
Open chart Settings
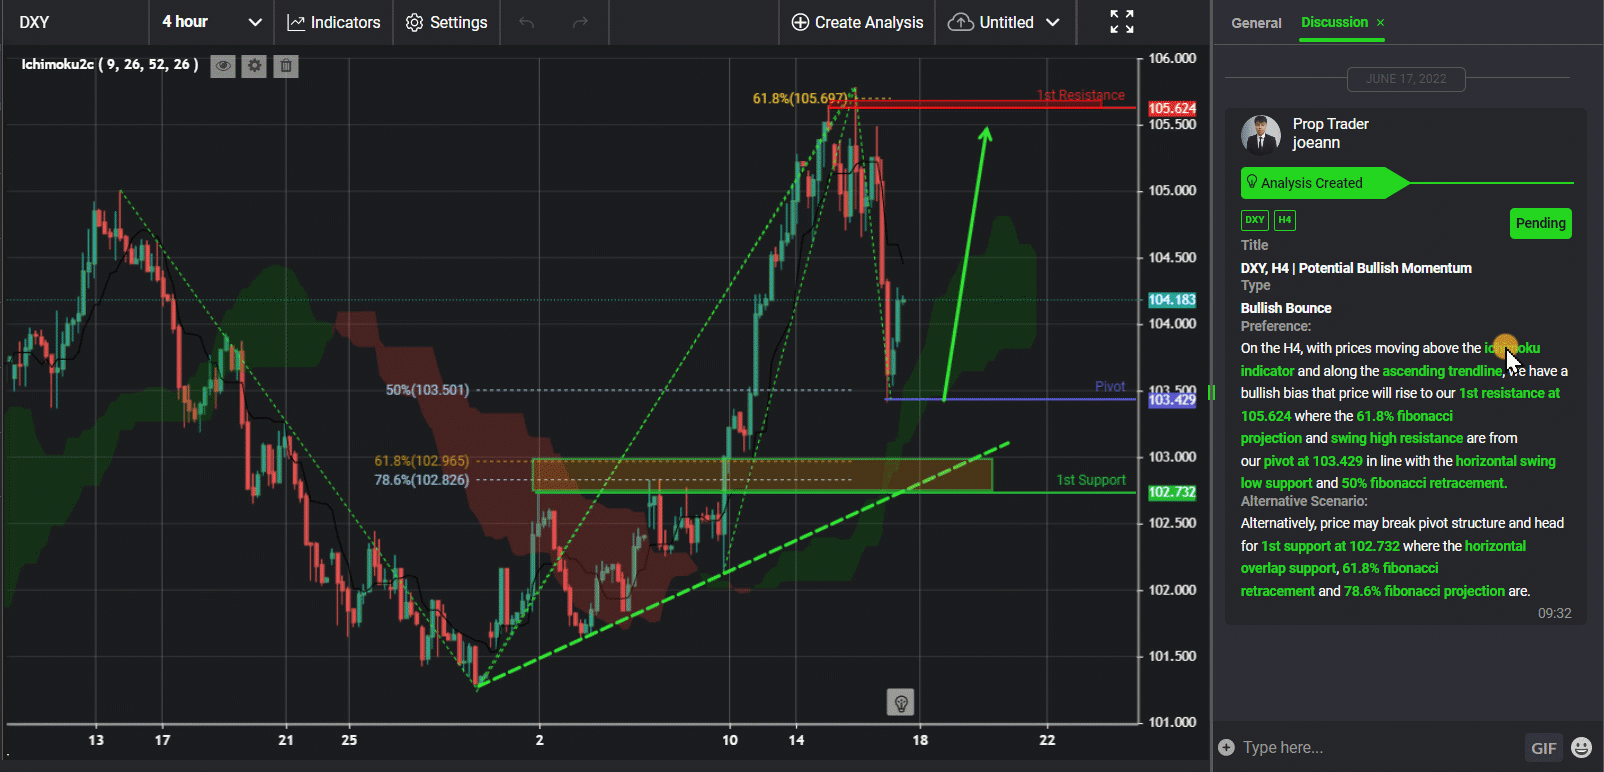[x=446, y=22]
